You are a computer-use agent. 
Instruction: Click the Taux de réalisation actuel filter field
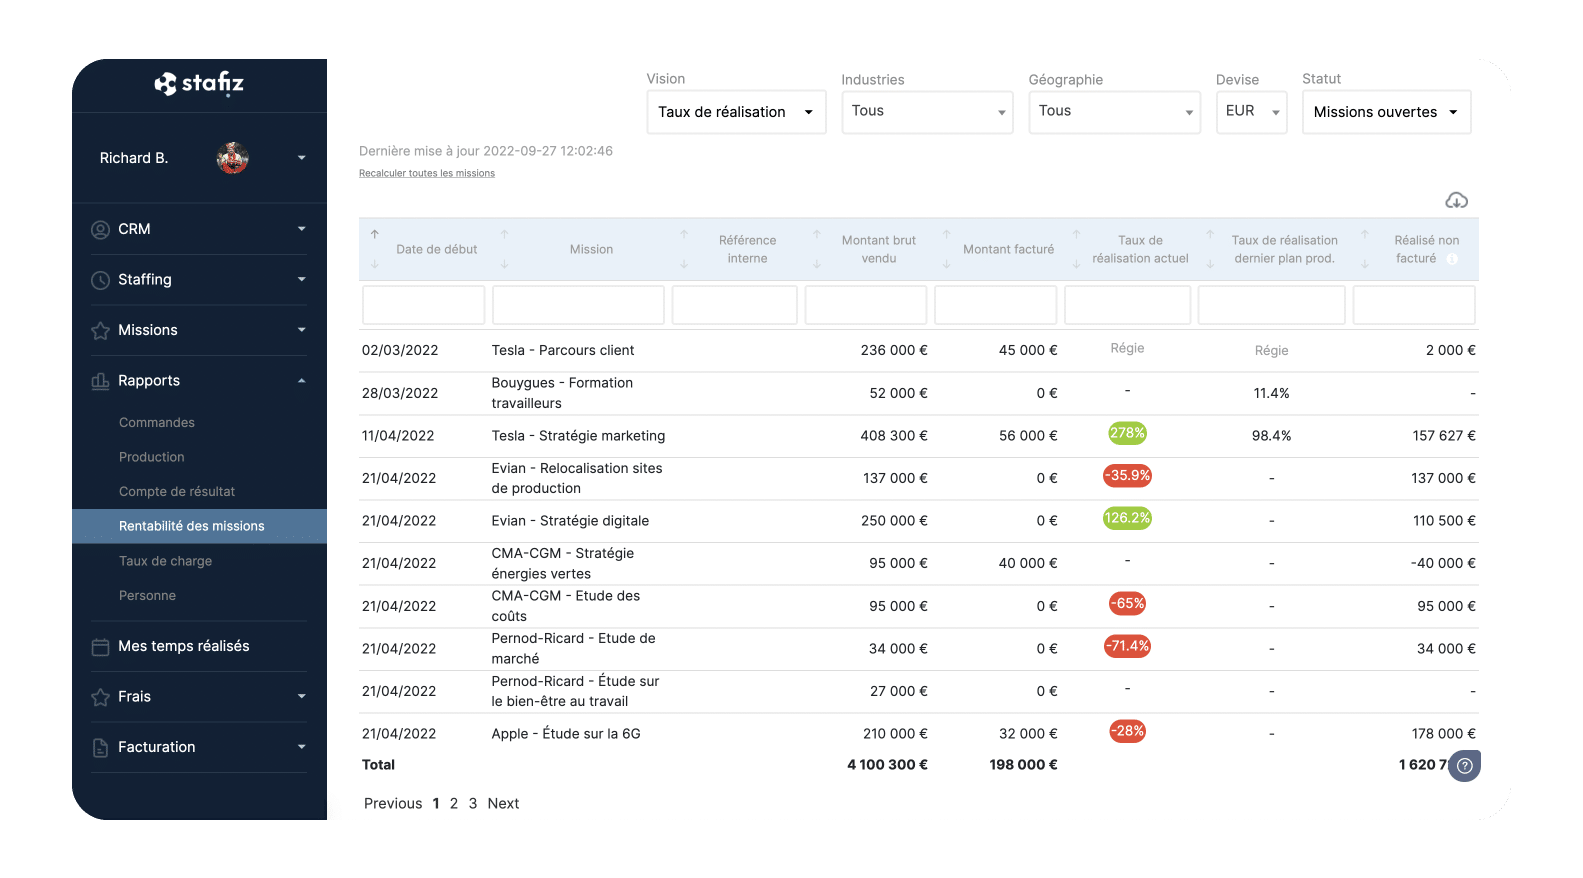tap(1128, 305)
